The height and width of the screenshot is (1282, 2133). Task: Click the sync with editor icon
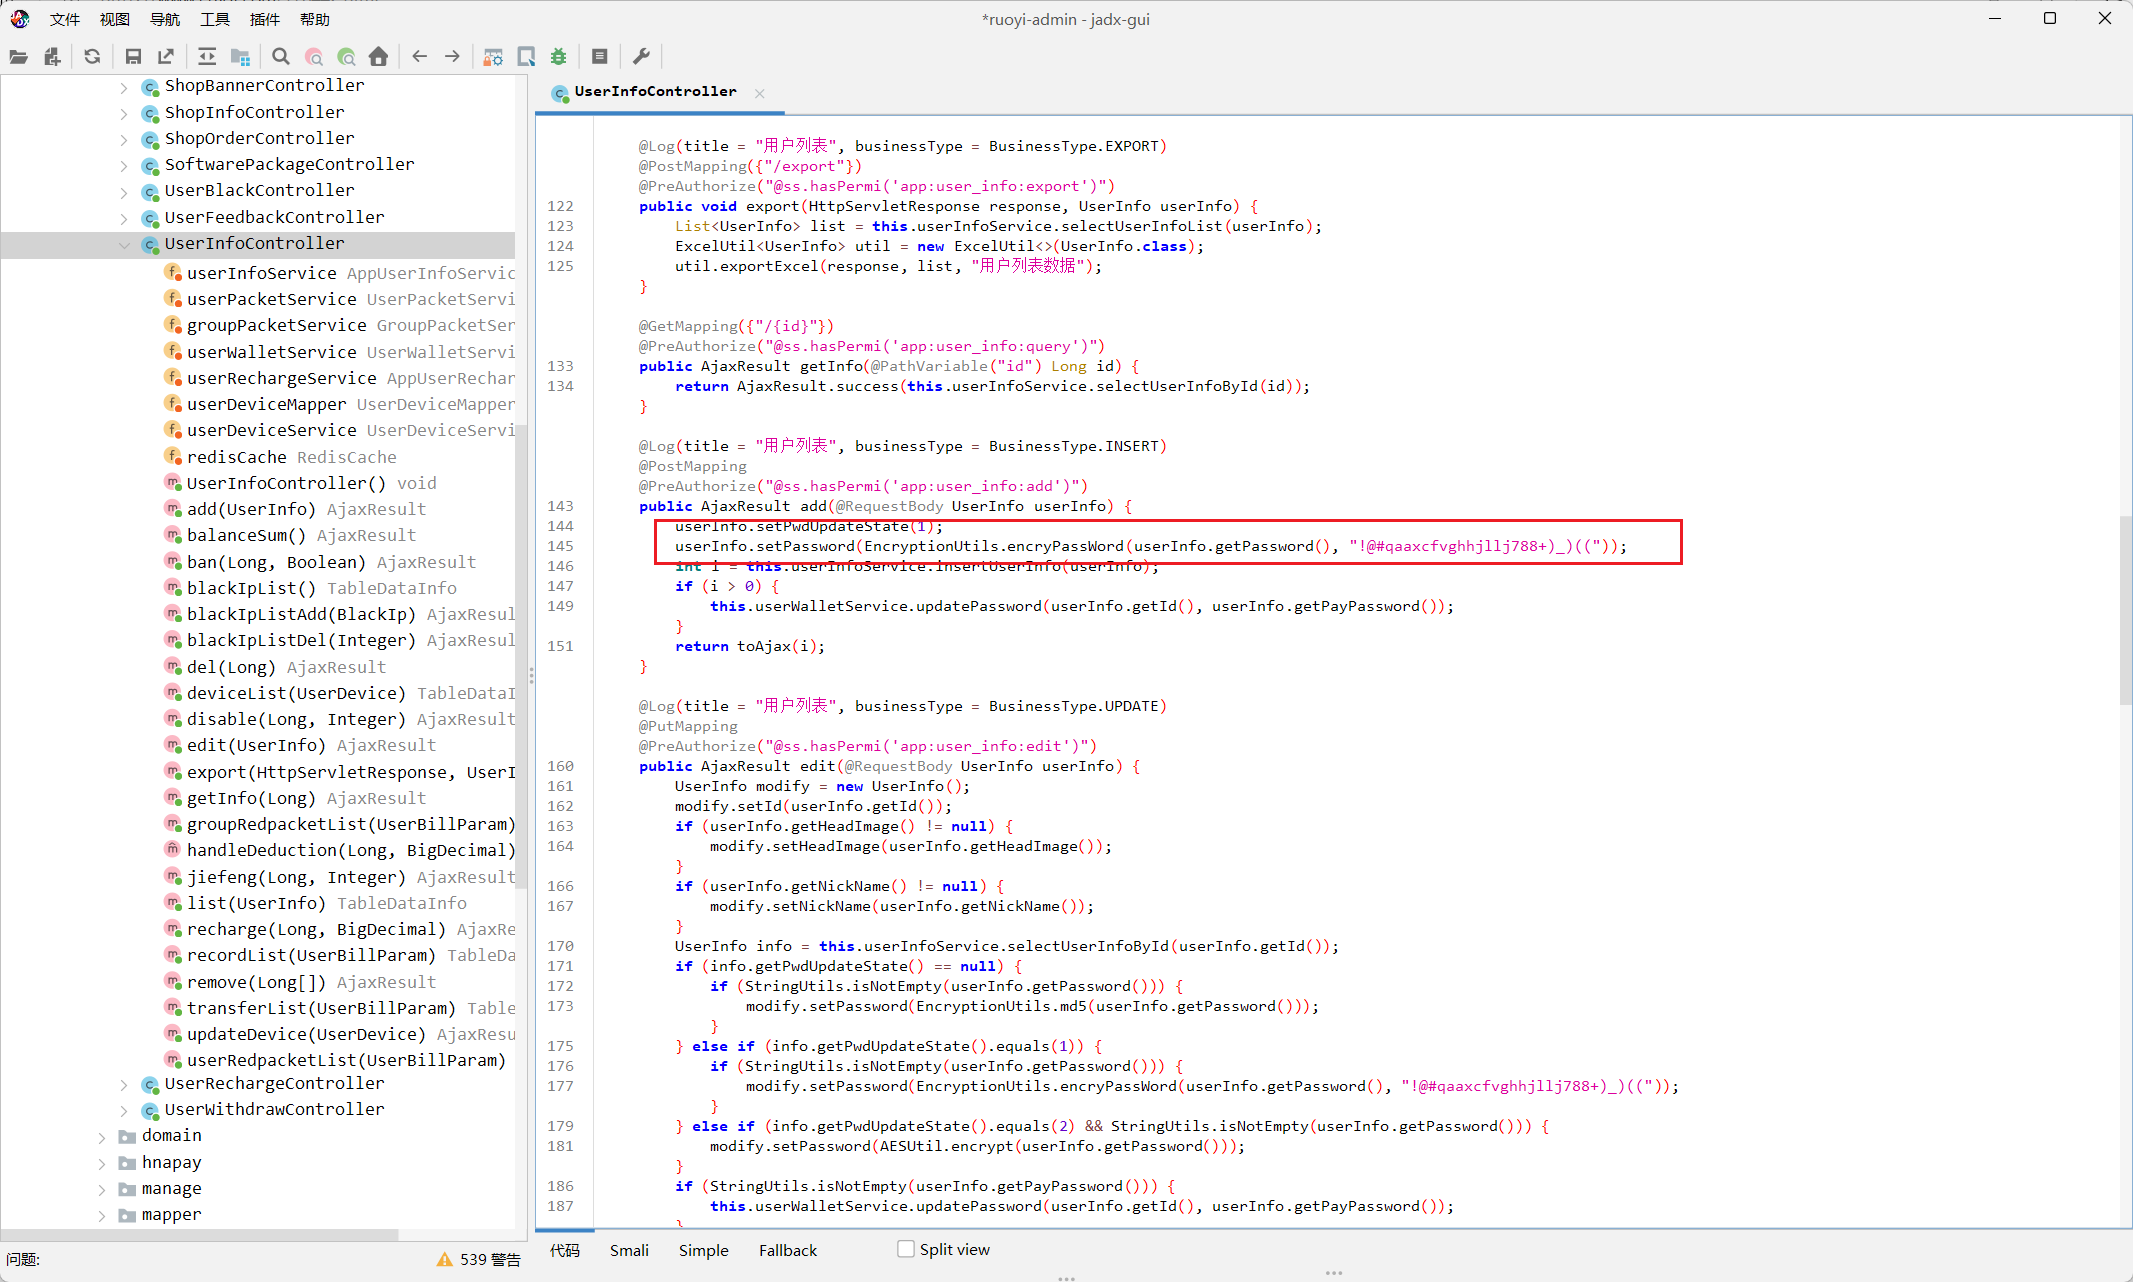pyautogui.click(x=207, y=57)
